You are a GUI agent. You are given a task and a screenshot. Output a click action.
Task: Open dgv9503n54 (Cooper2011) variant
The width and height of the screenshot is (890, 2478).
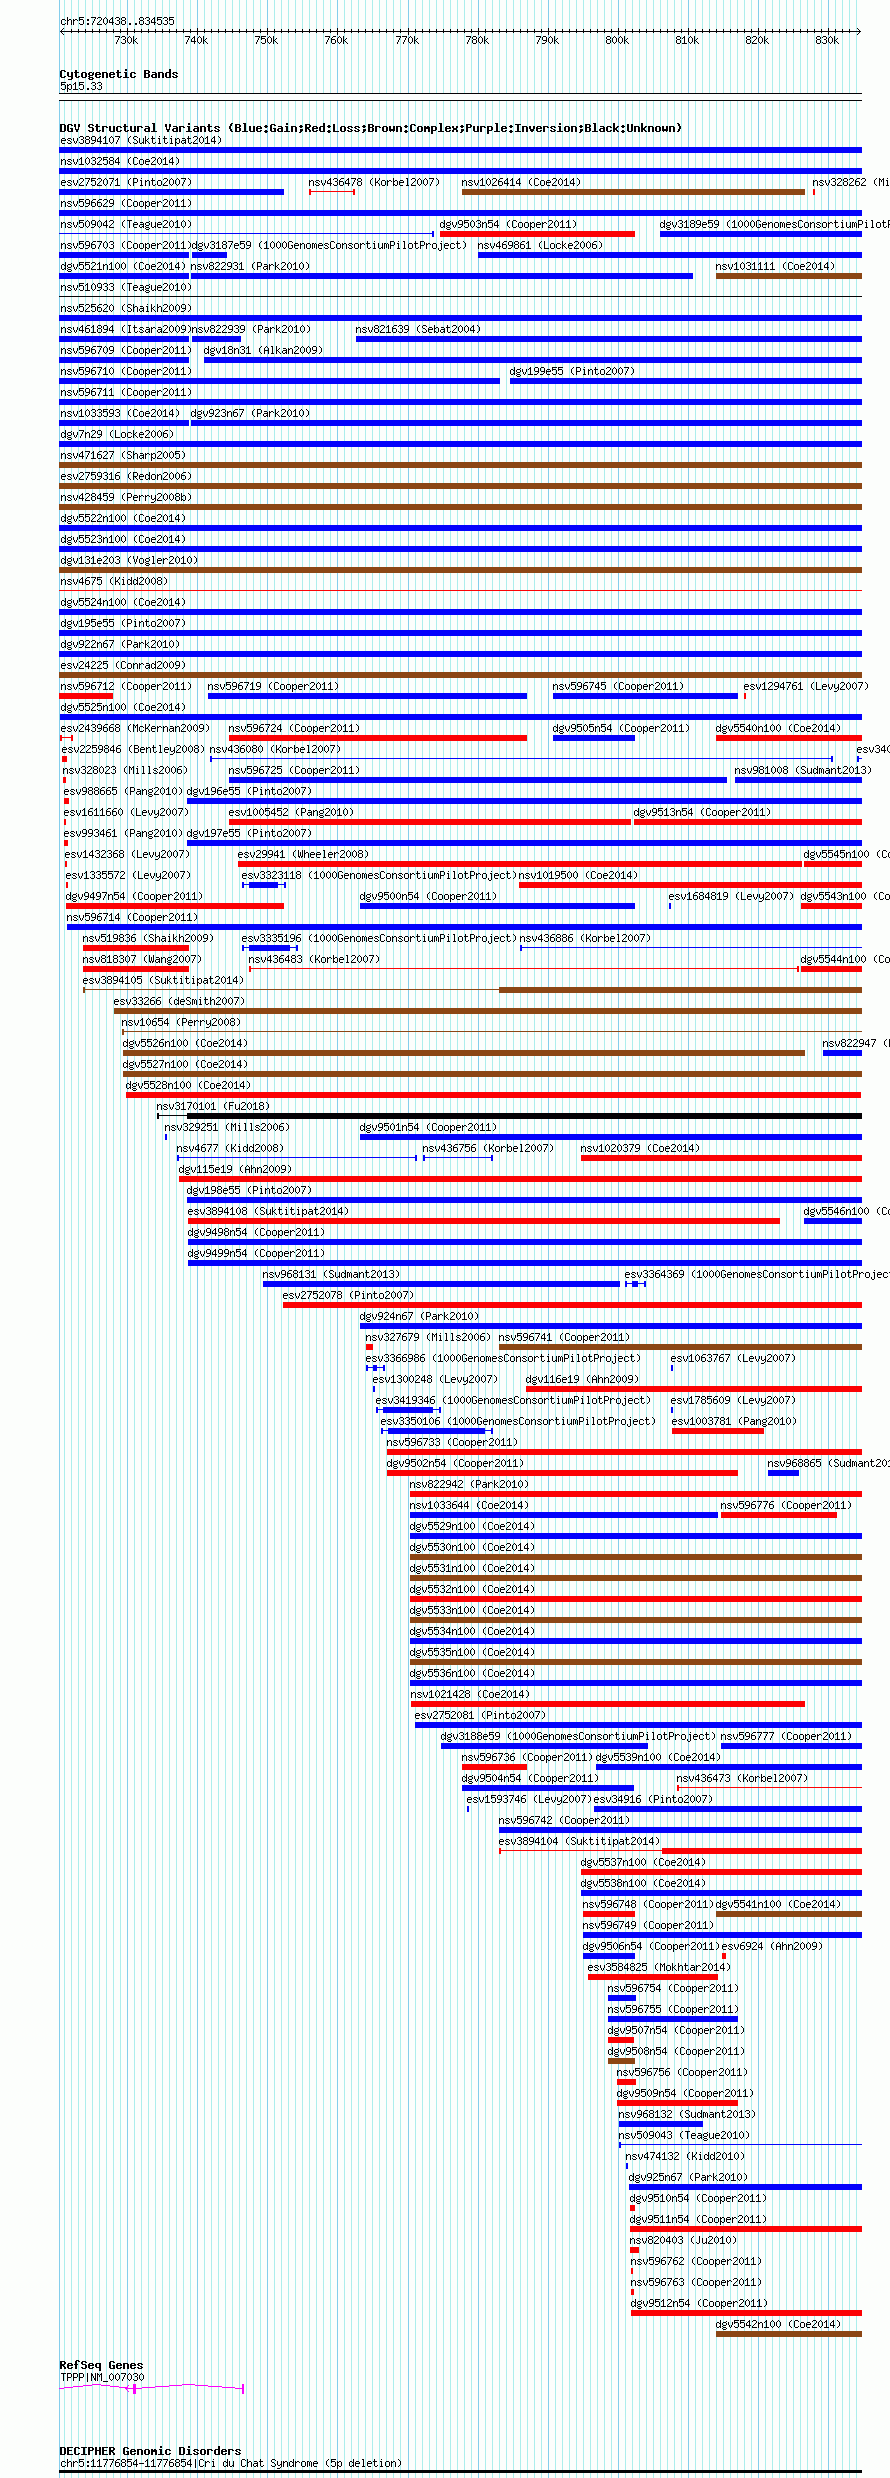[508, 224]
